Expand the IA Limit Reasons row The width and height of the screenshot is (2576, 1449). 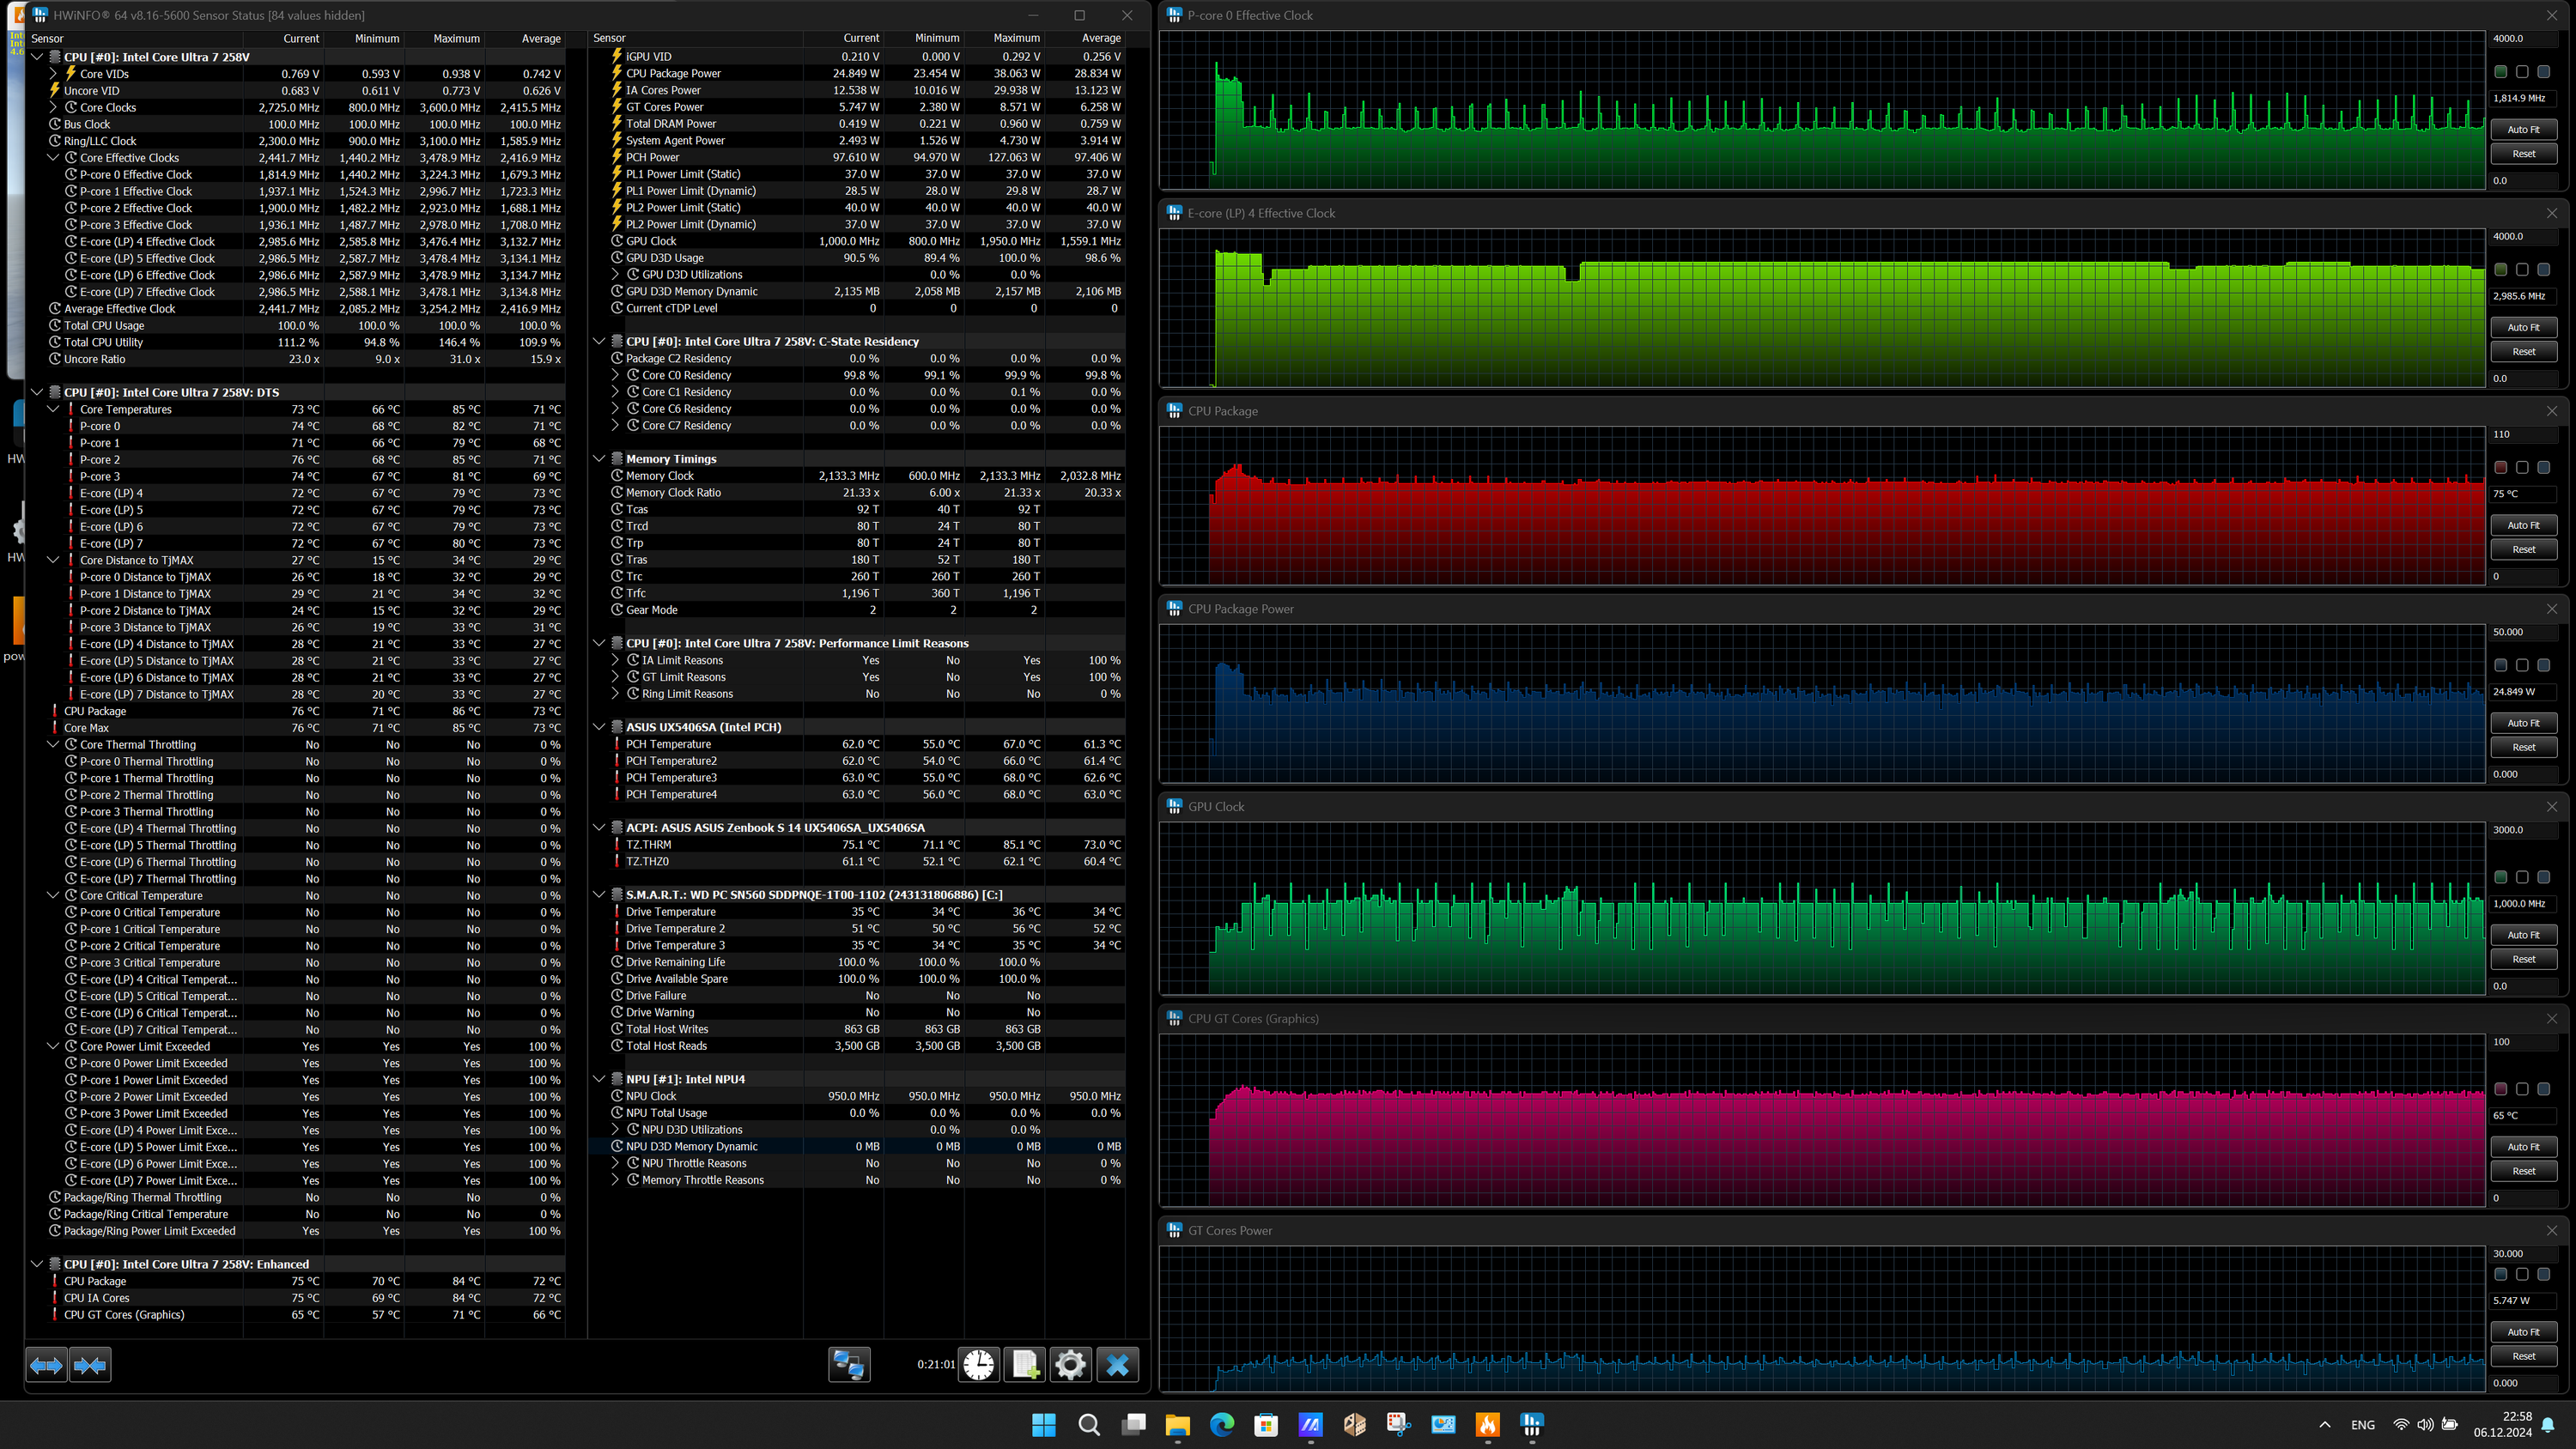tap(616, 660)
